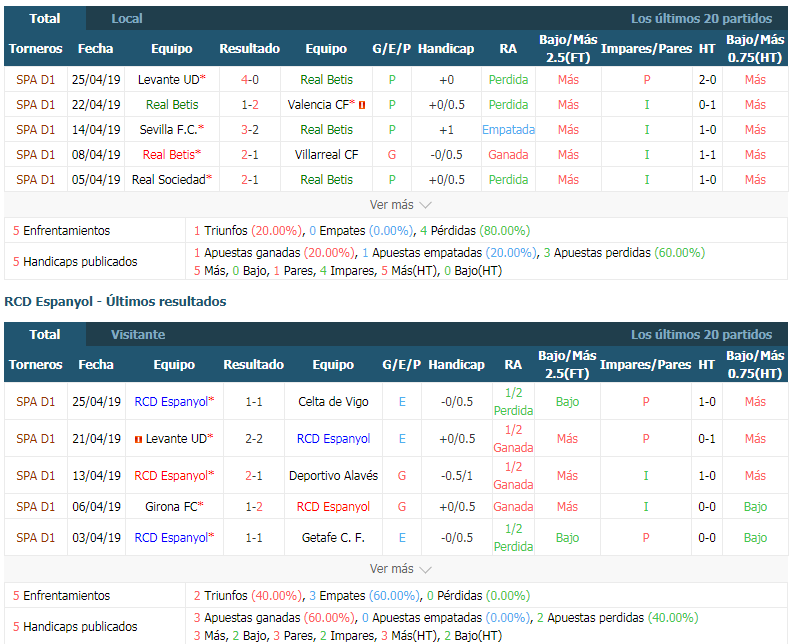The height and width of the screenshot is (644, 790).
Task: Open the Celta de Vigo team link
Action: 333,402
